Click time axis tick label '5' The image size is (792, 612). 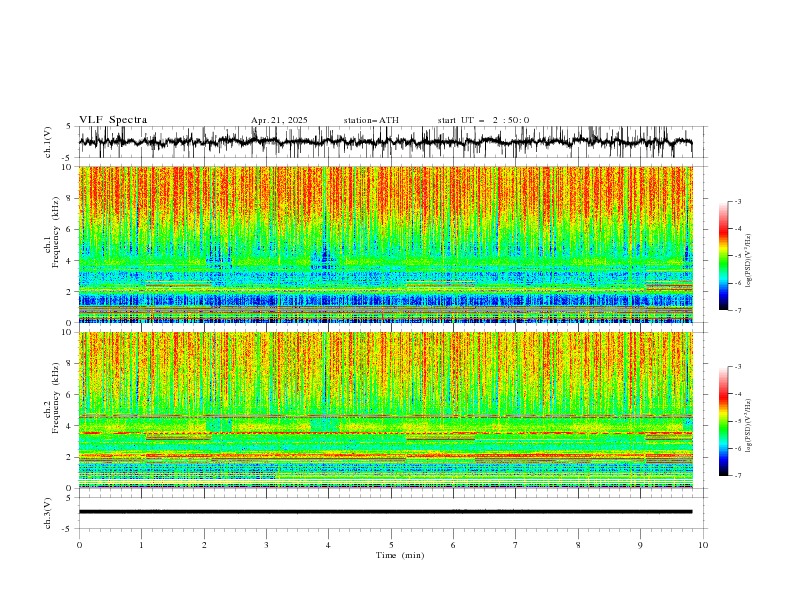pyautogui.click(x=391, y=545)
